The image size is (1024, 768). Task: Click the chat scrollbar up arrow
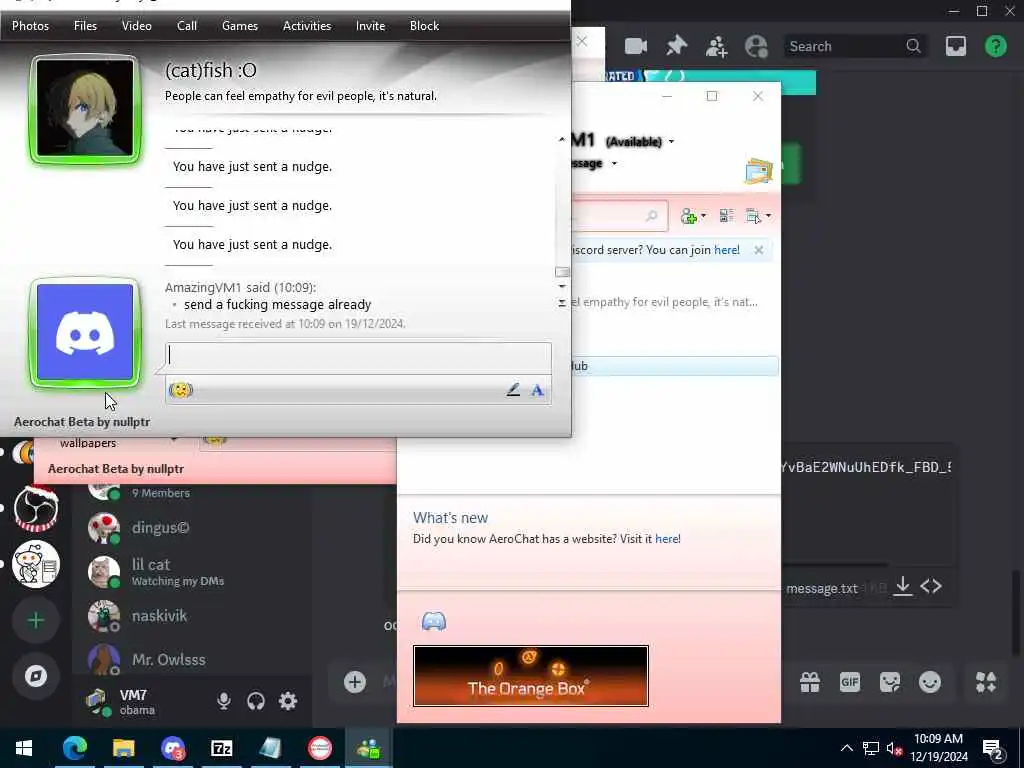[562, 139]
